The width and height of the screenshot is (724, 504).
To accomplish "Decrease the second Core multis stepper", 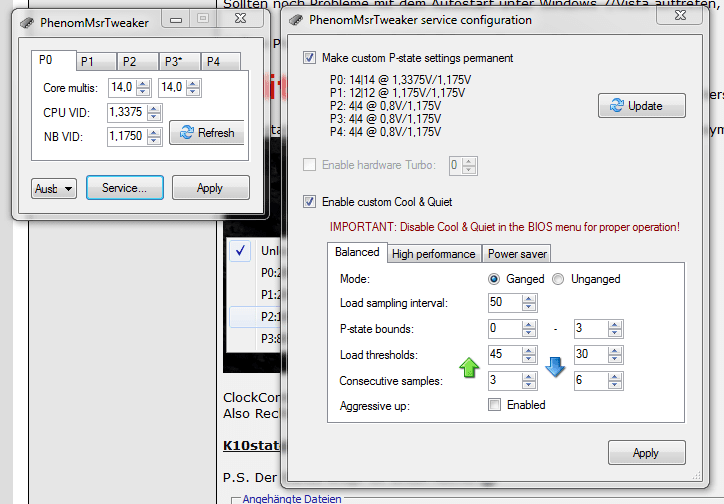I will click(x=193, y=91).
